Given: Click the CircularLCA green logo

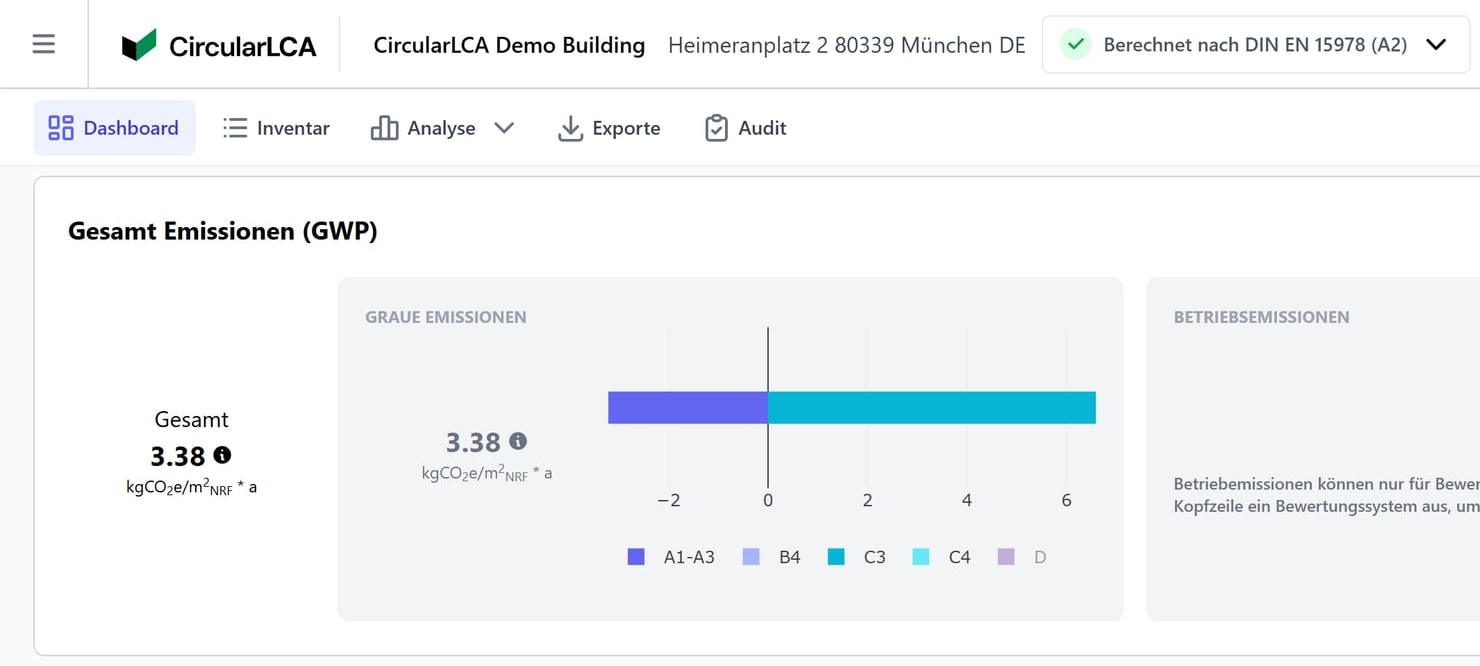Looking at the screenshot, I should pos(139,45).
